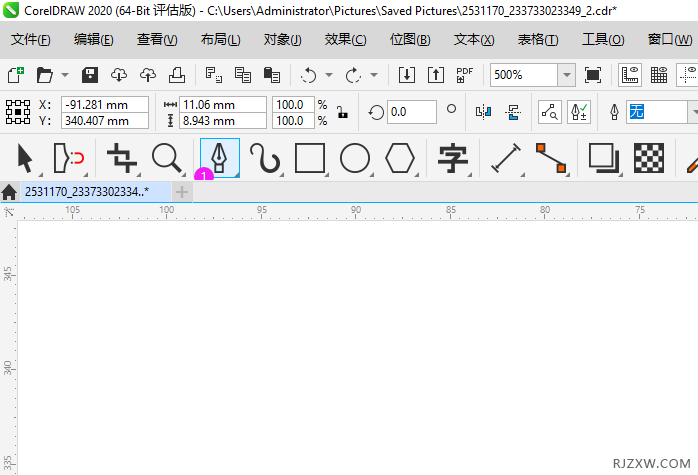Viewport: 698px width, 475px height.
Task: Select the Crop tool
Action: pos(122,158)
